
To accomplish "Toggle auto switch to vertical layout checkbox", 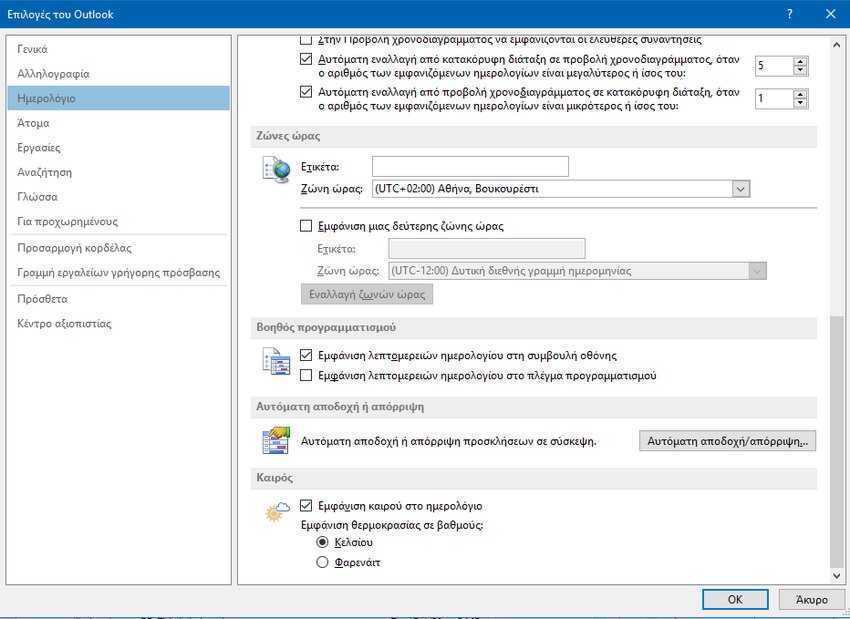I will click(306, 92).
